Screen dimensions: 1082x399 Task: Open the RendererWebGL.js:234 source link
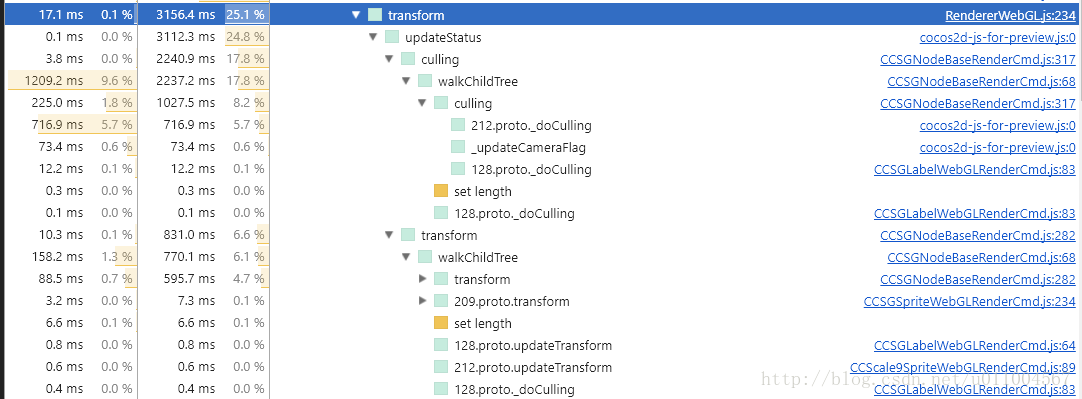tap(1010, 15)
